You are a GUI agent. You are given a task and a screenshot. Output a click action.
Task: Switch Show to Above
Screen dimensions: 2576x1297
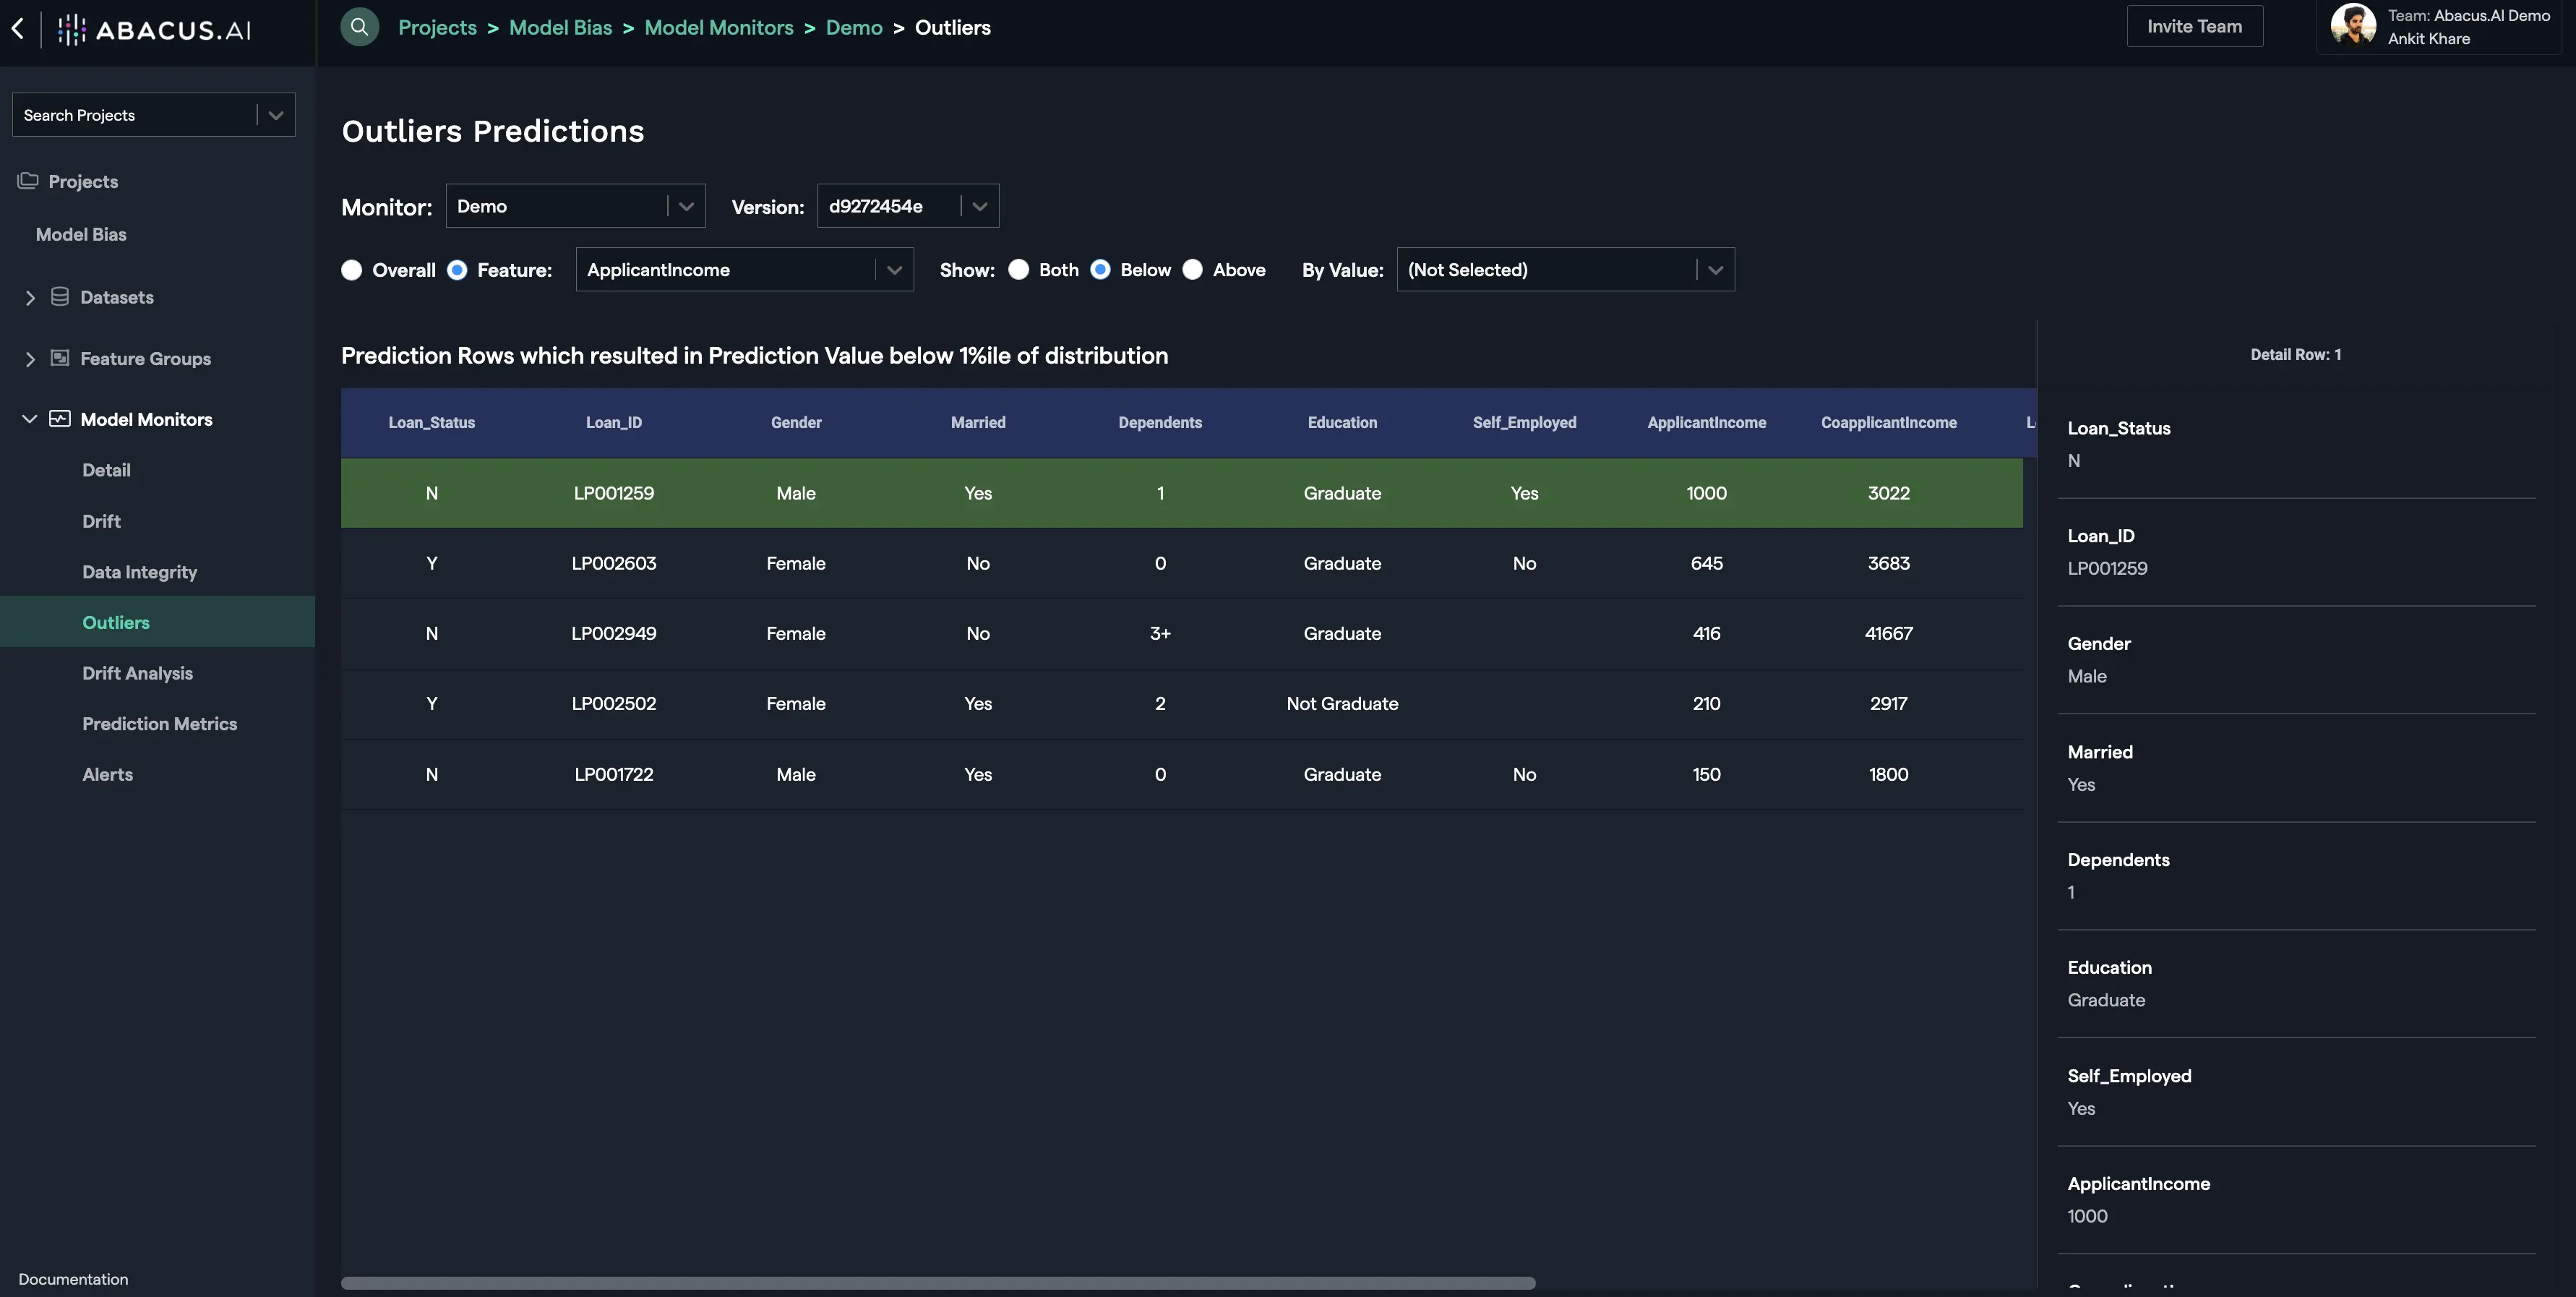pos(1192,270)
